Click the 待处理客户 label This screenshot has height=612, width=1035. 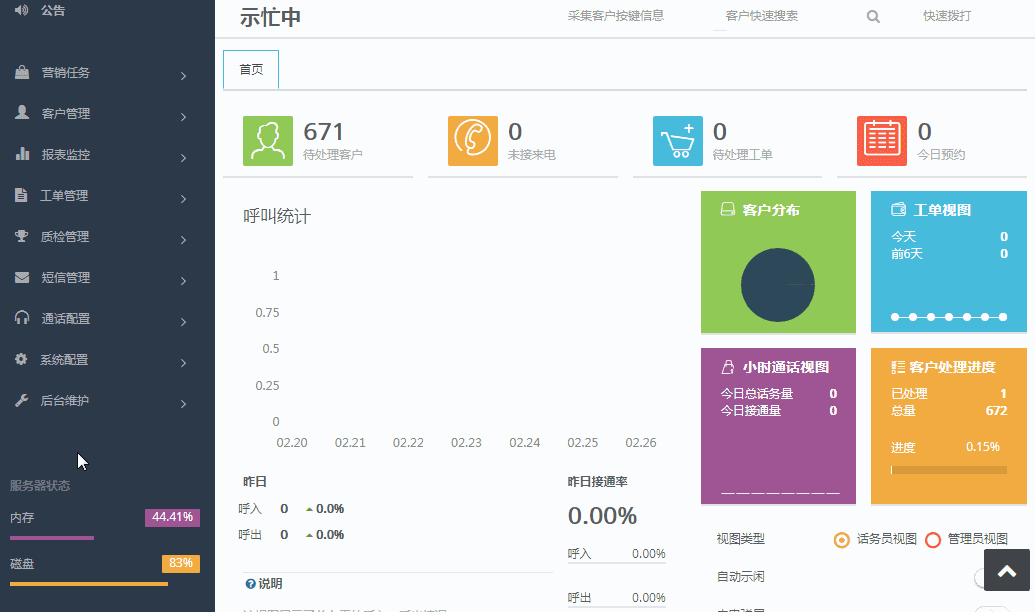[x=333, y=154]
